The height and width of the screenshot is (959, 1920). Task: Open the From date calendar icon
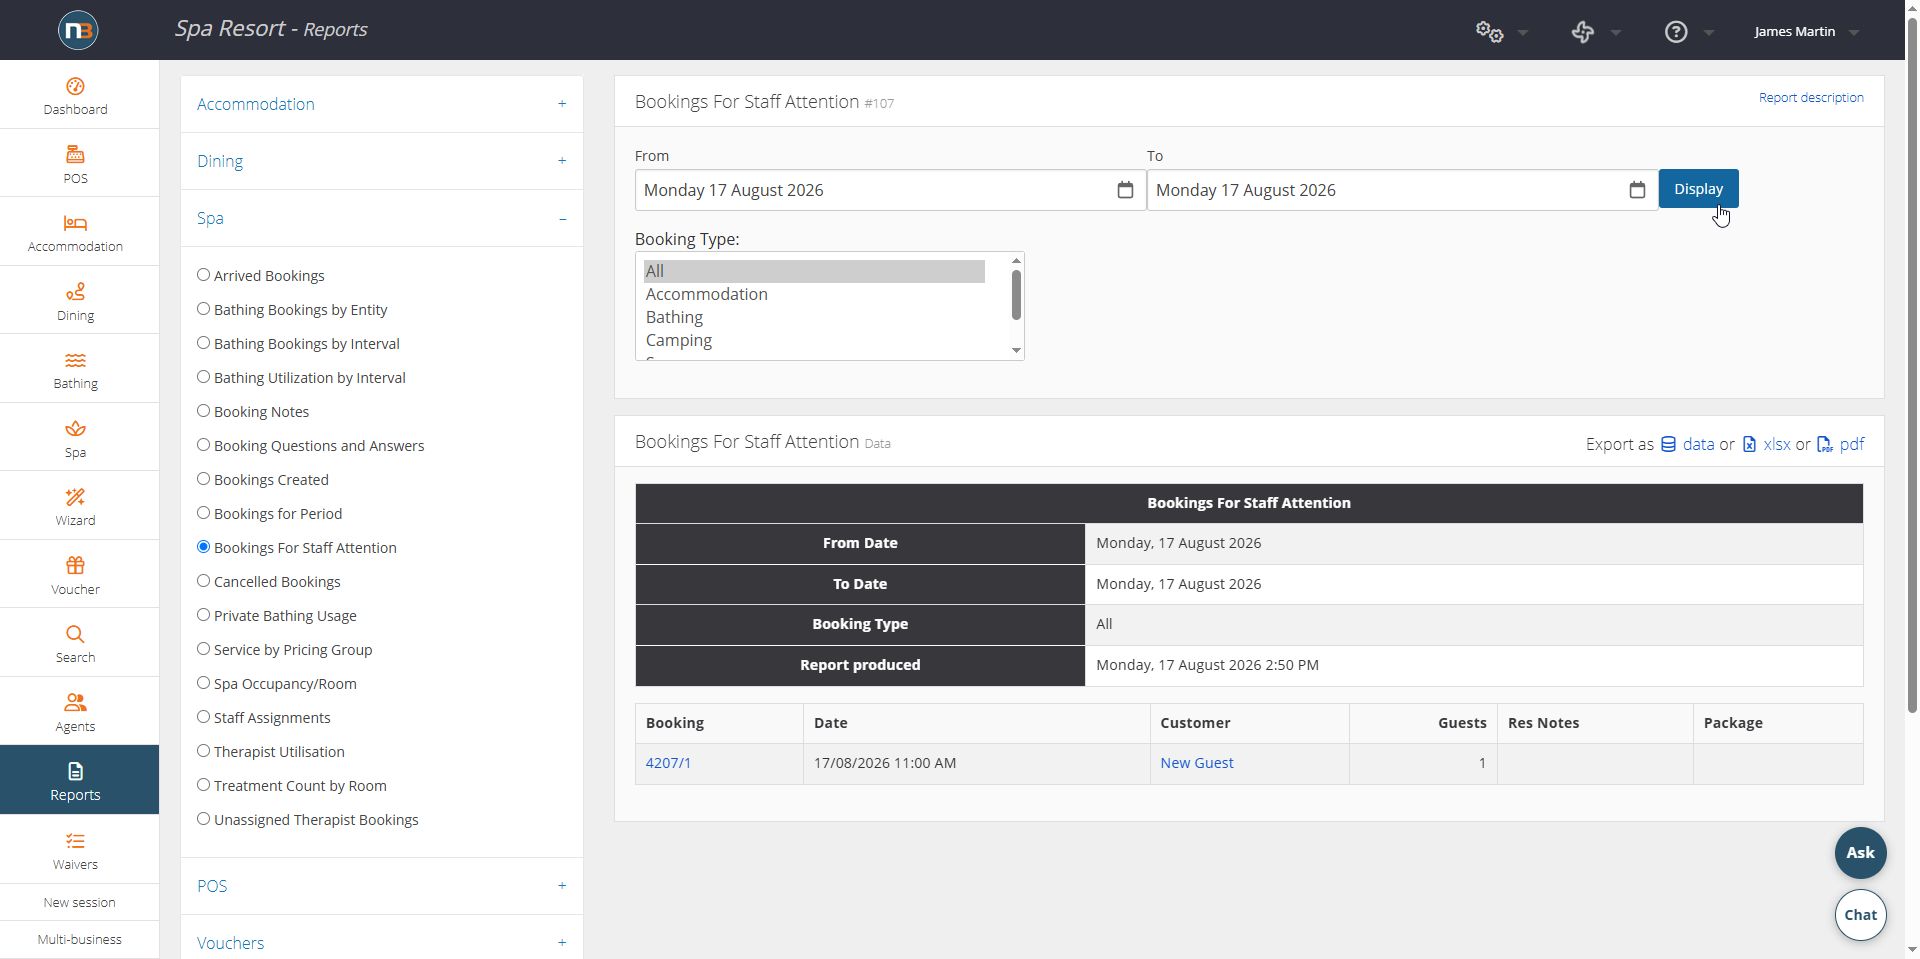click(x=1125, y=190)
